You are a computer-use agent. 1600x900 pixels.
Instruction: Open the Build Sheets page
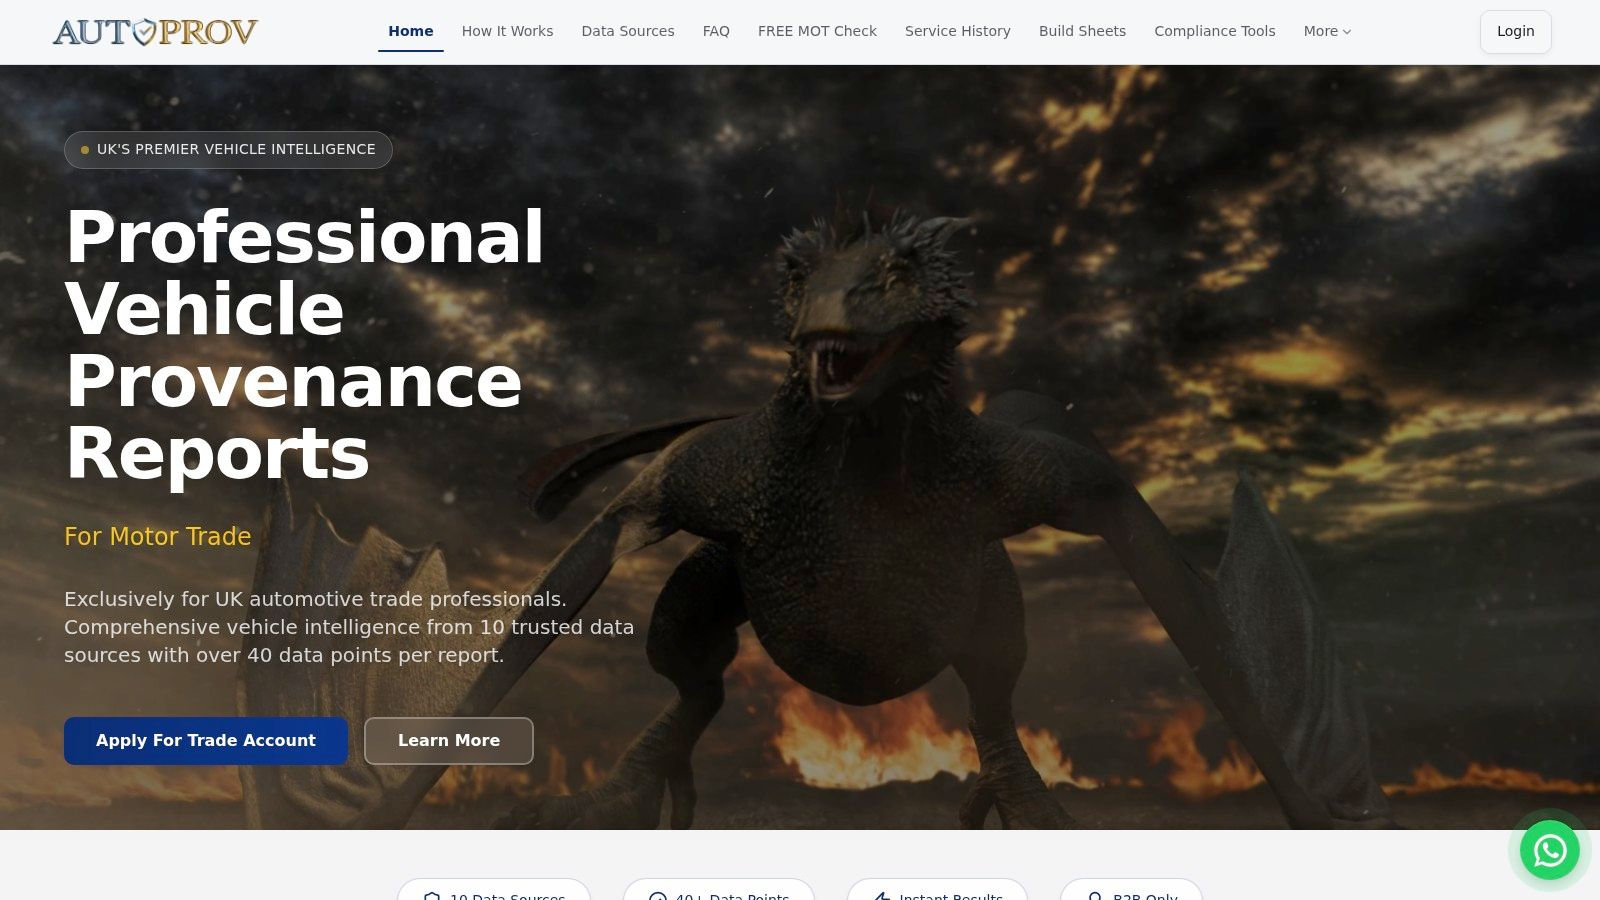coord(1082,31)
